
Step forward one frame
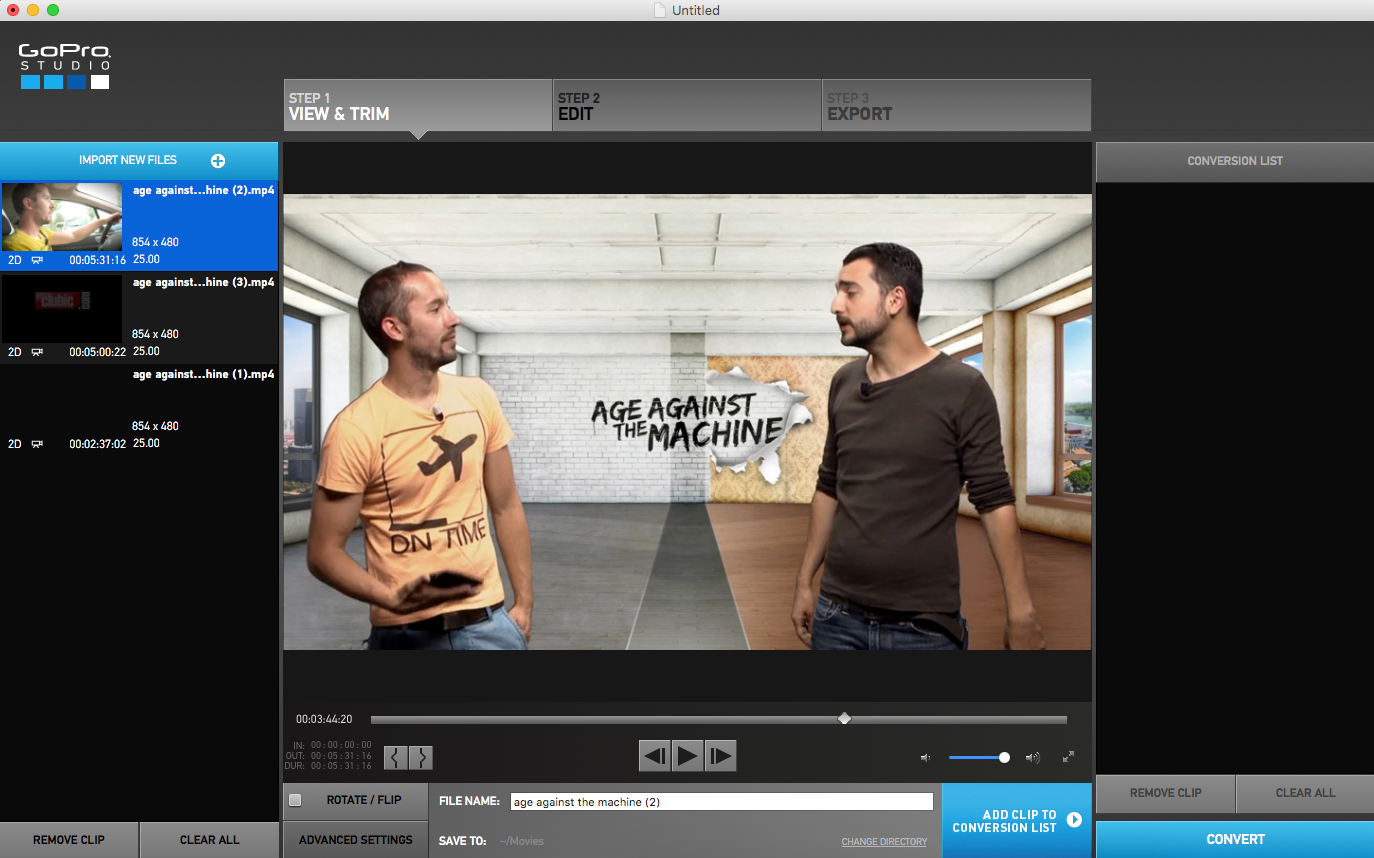point(720,756)
